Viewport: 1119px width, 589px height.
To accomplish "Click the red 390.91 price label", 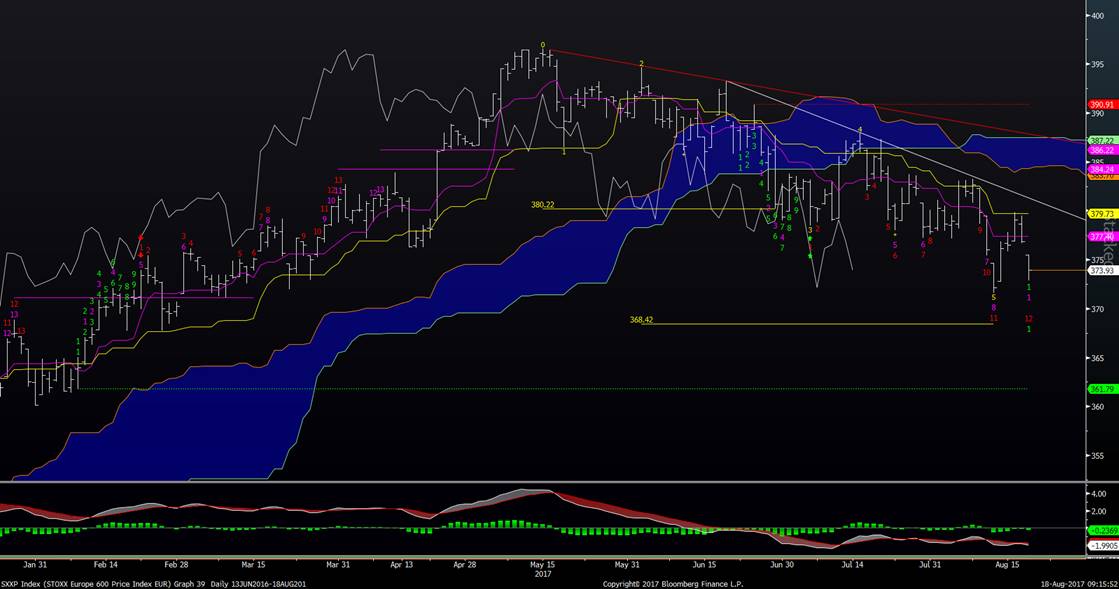I will (x=1101, y=104).
